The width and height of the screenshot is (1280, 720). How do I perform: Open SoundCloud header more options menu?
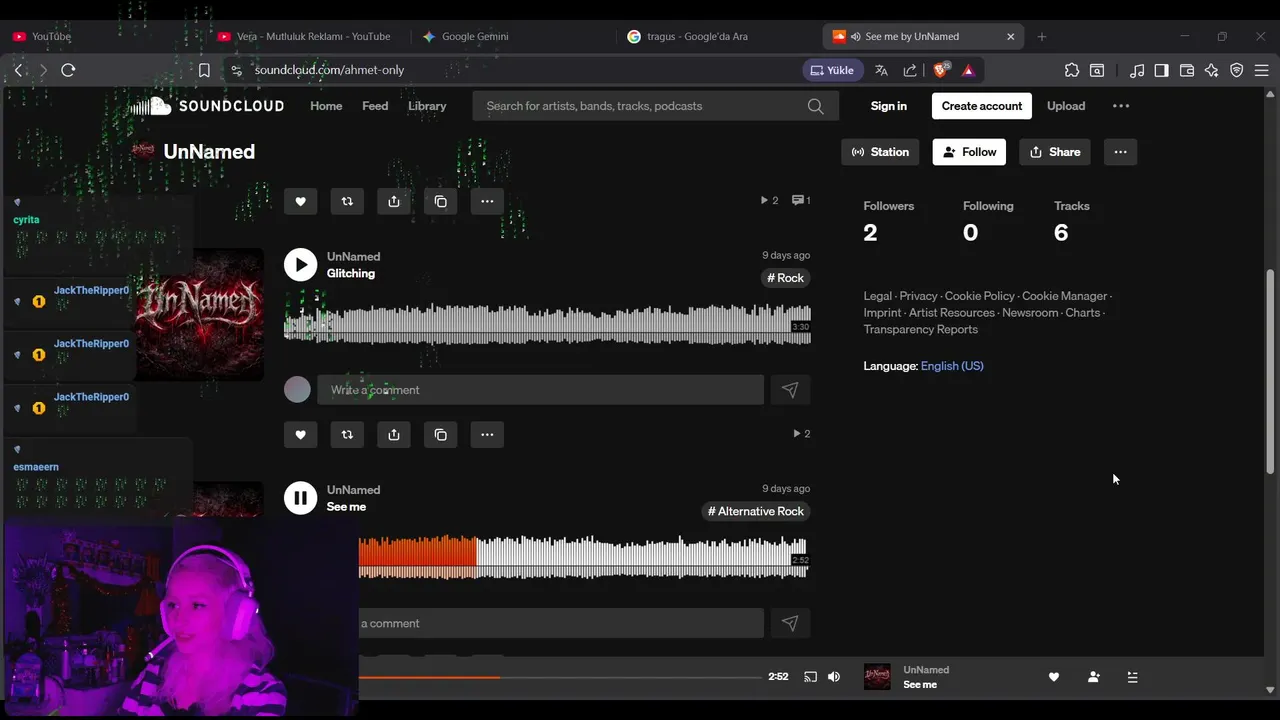pyautogui.click(x=1121, y=106)
